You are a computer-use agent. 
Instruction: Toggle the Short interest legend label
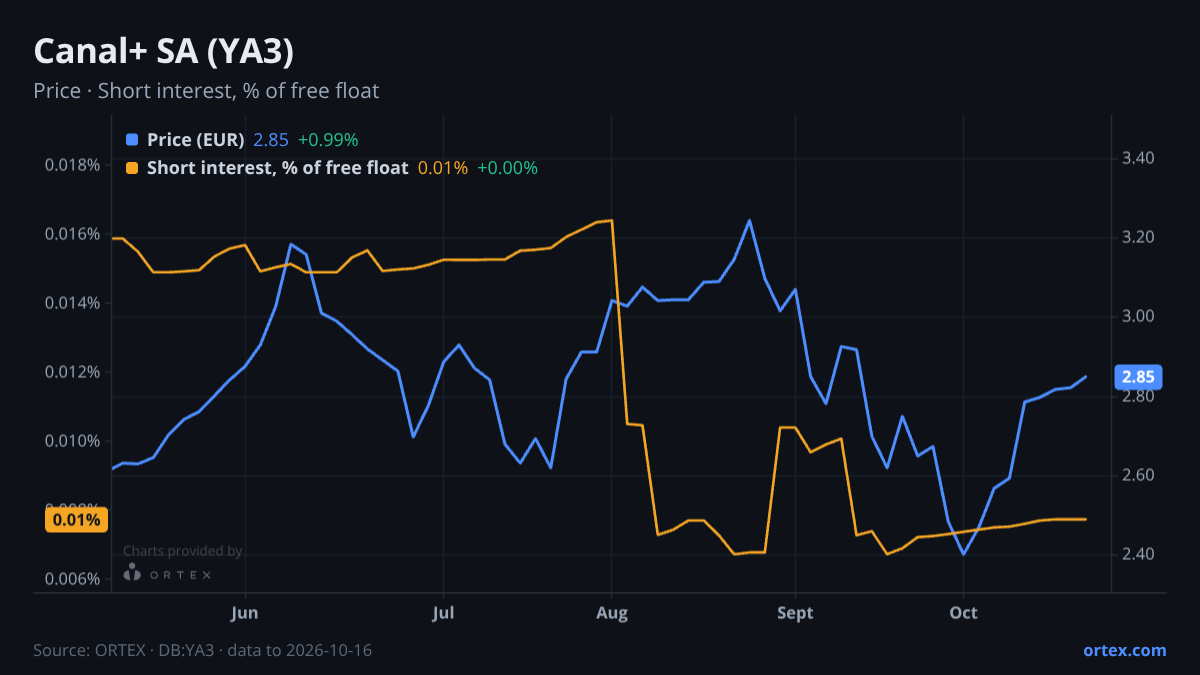277,168
